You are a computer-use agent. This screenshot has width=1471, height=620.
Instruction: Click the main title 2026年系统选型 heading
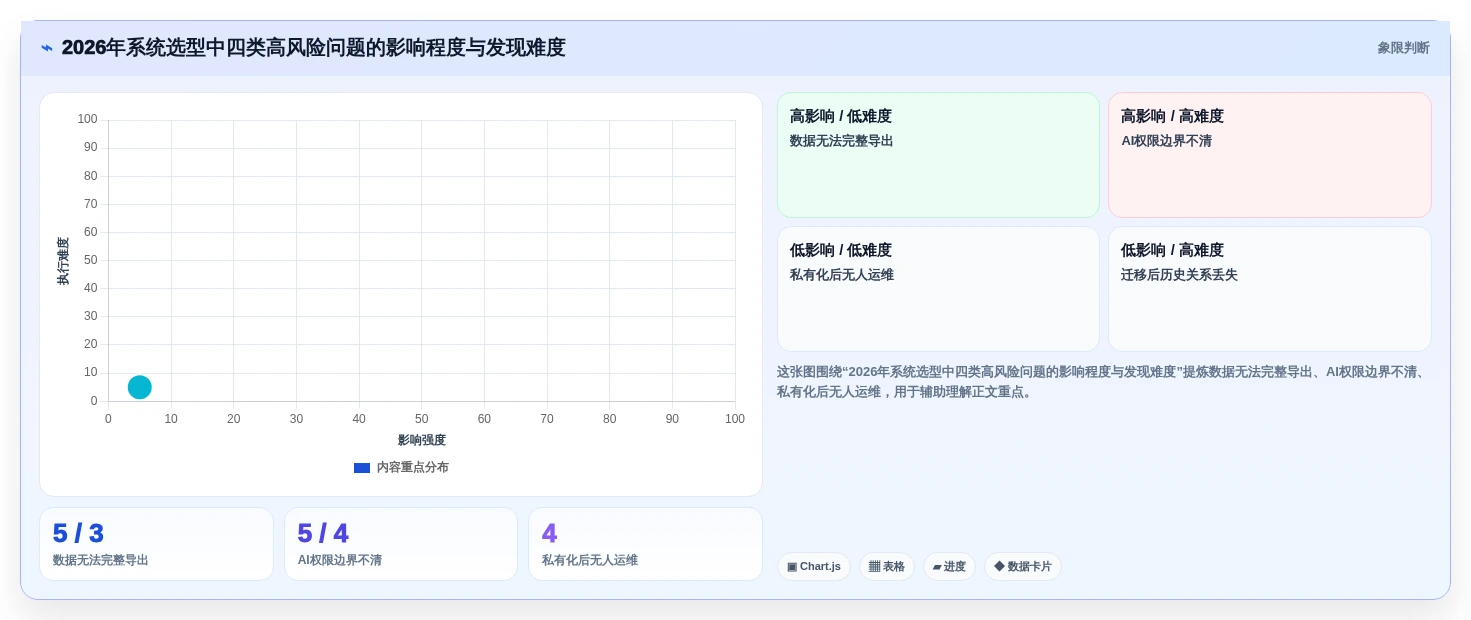[x=313, y=48]
